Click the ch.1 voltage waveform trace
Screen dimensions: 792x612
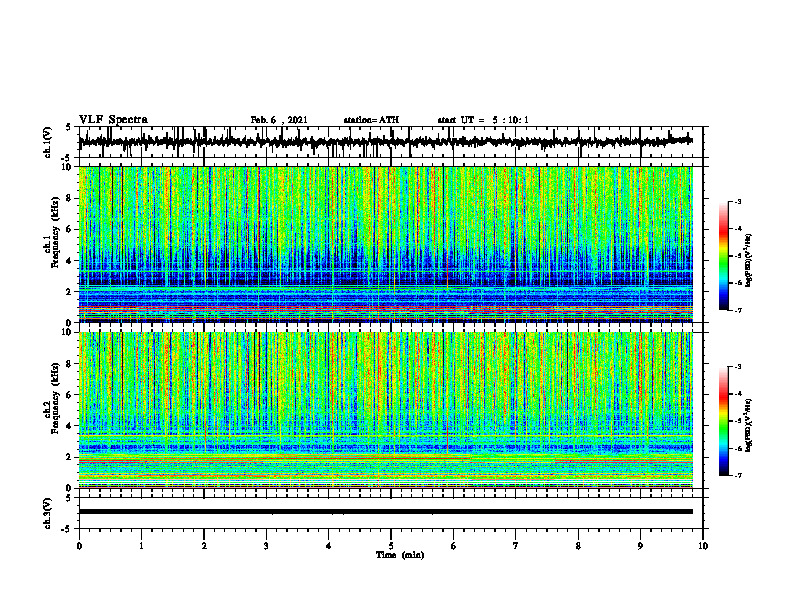click(385, 142)
